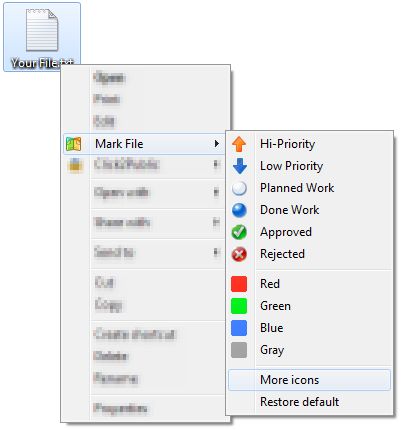Choose the Hi-Priority label
Viewport: 401px width, 430px height.
pos(287,144)
